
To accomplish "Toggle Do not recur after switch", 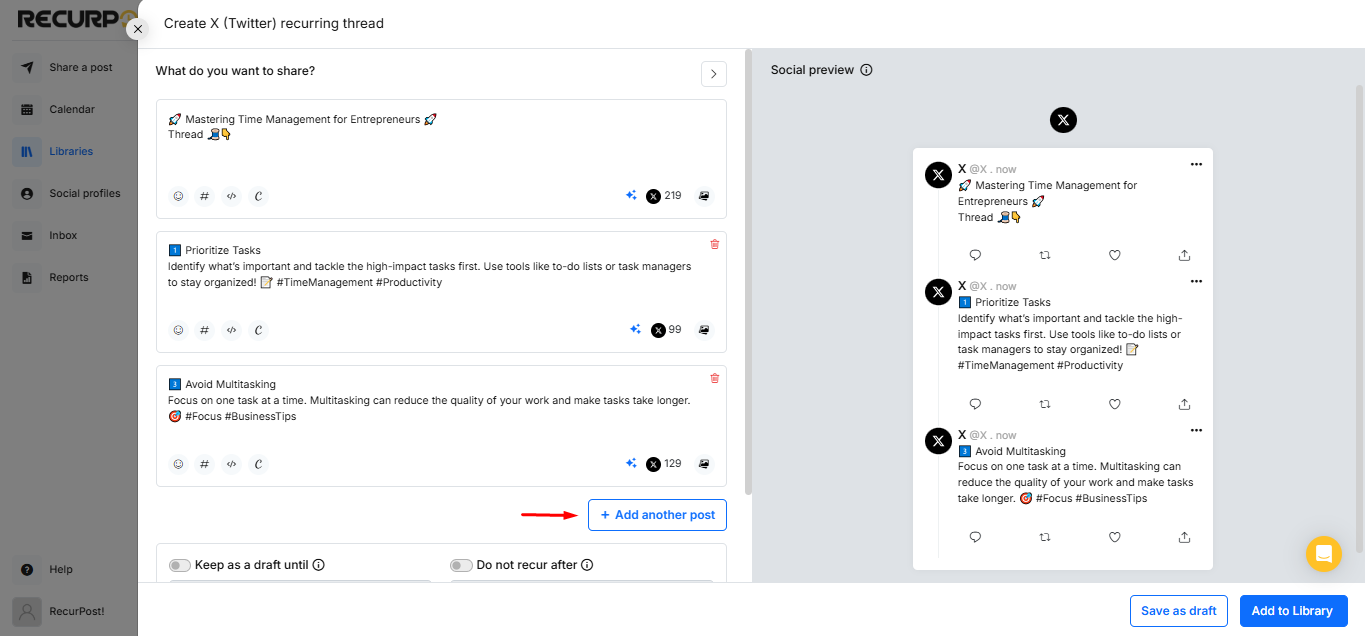I will click(461, 565).
